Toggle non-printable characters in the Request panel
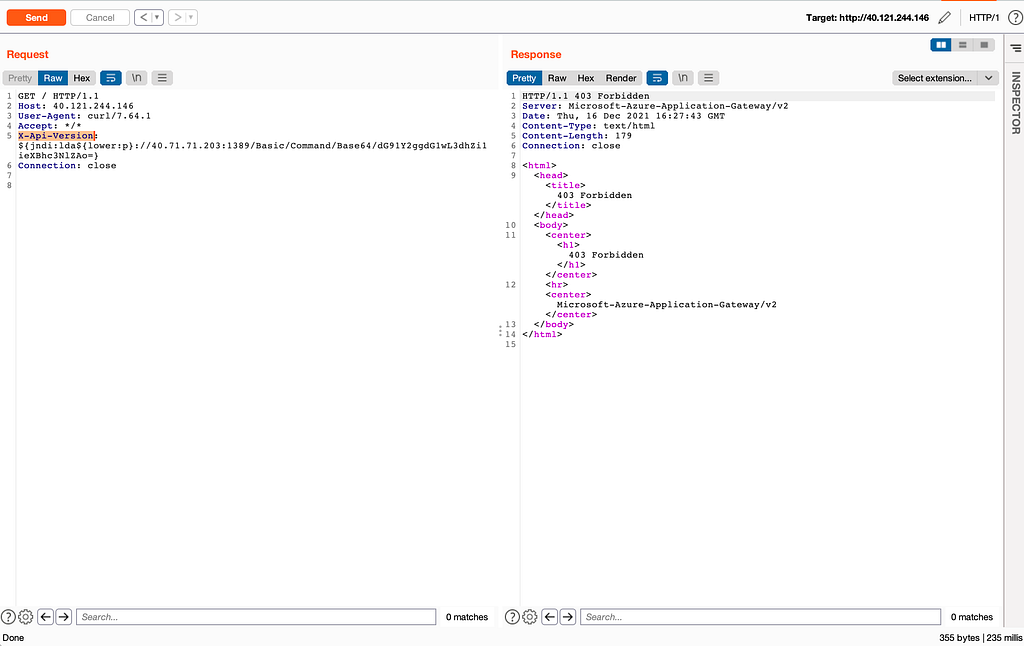Viewport: 1024px width, 646px height. [x=136, y=78]
